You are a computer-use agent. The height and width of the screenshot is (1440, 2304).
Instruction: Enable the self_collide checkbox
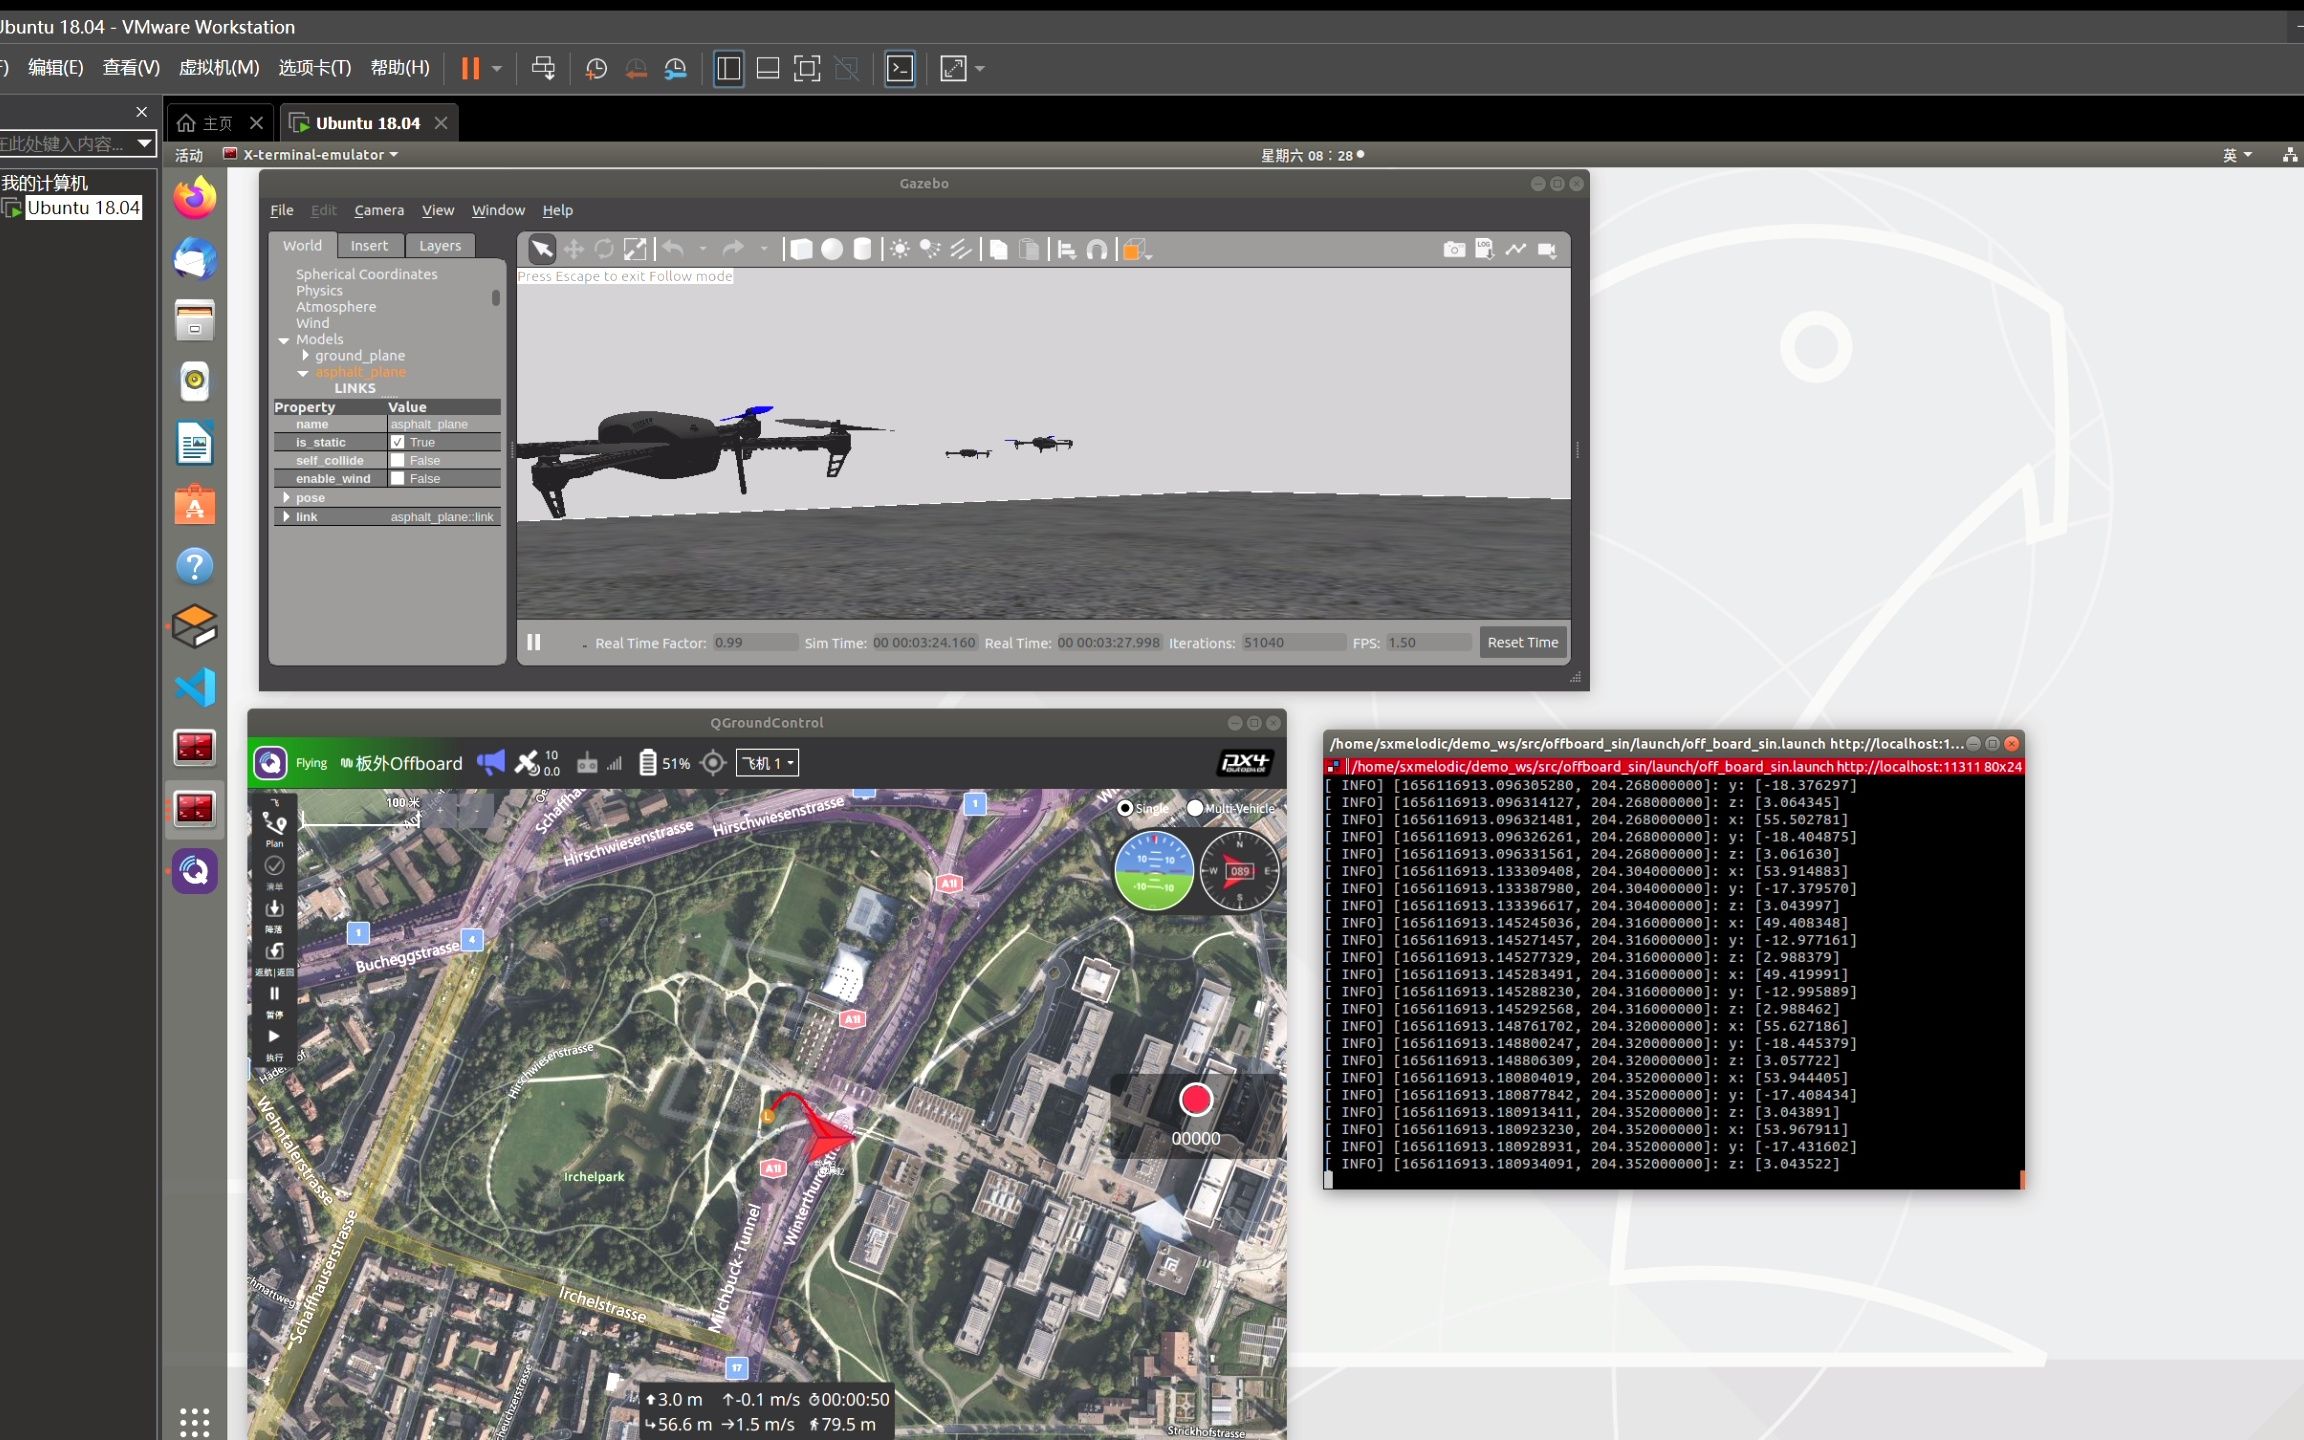pyautogui.click(x=398, y=460)
